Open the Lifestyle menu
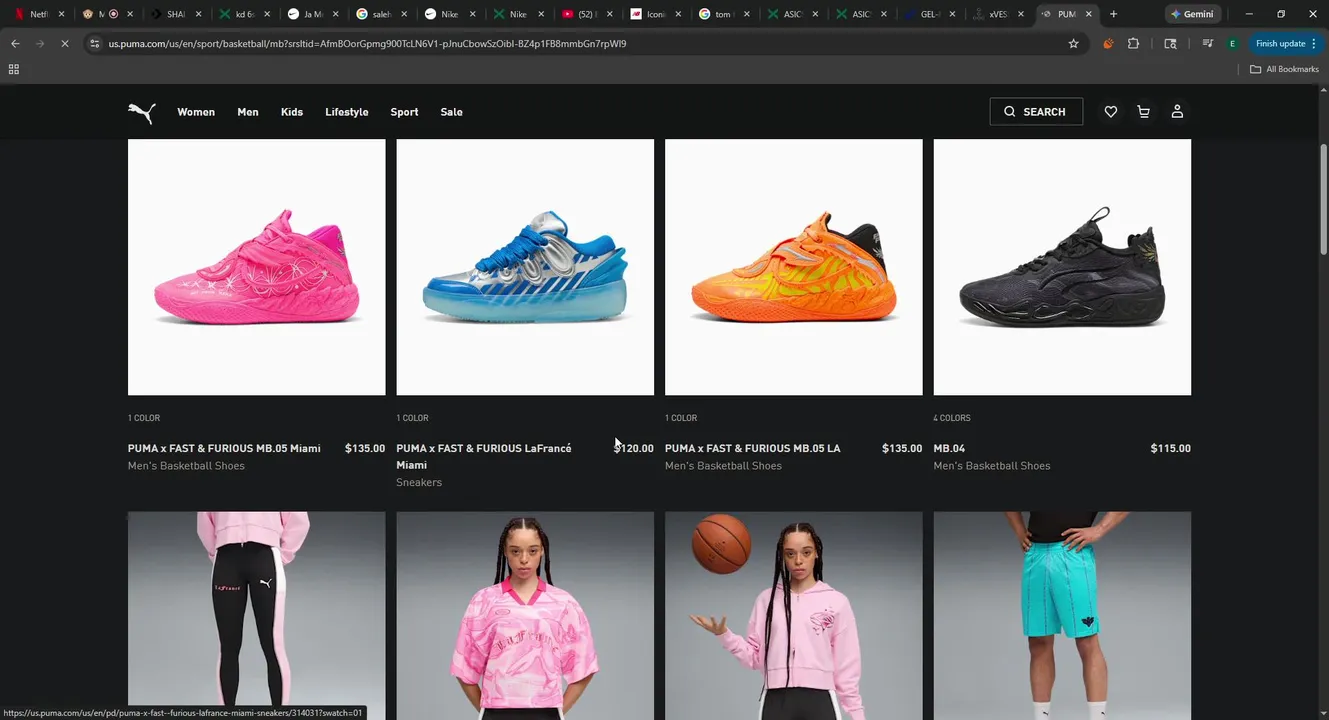This screenshot has width=1329, height=720. coord(347,112)
